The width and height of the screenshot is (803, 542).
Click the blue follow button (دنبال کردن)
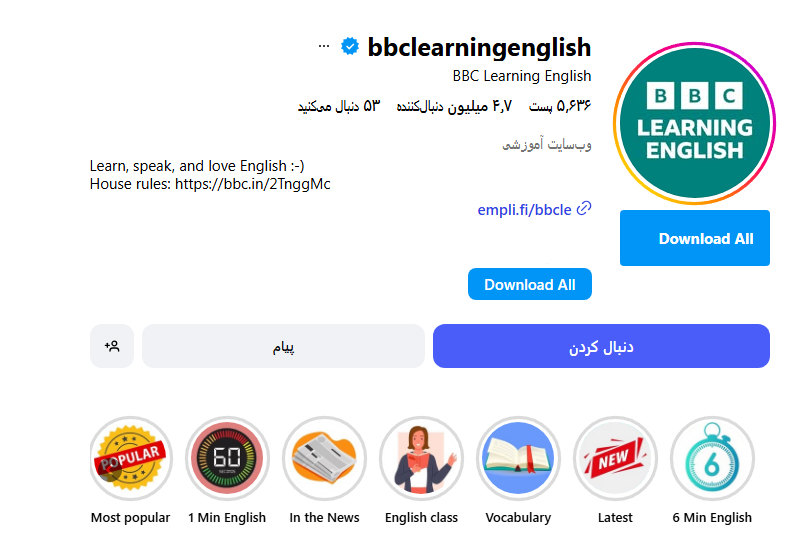pyautogui.click(x=601, y=346)
